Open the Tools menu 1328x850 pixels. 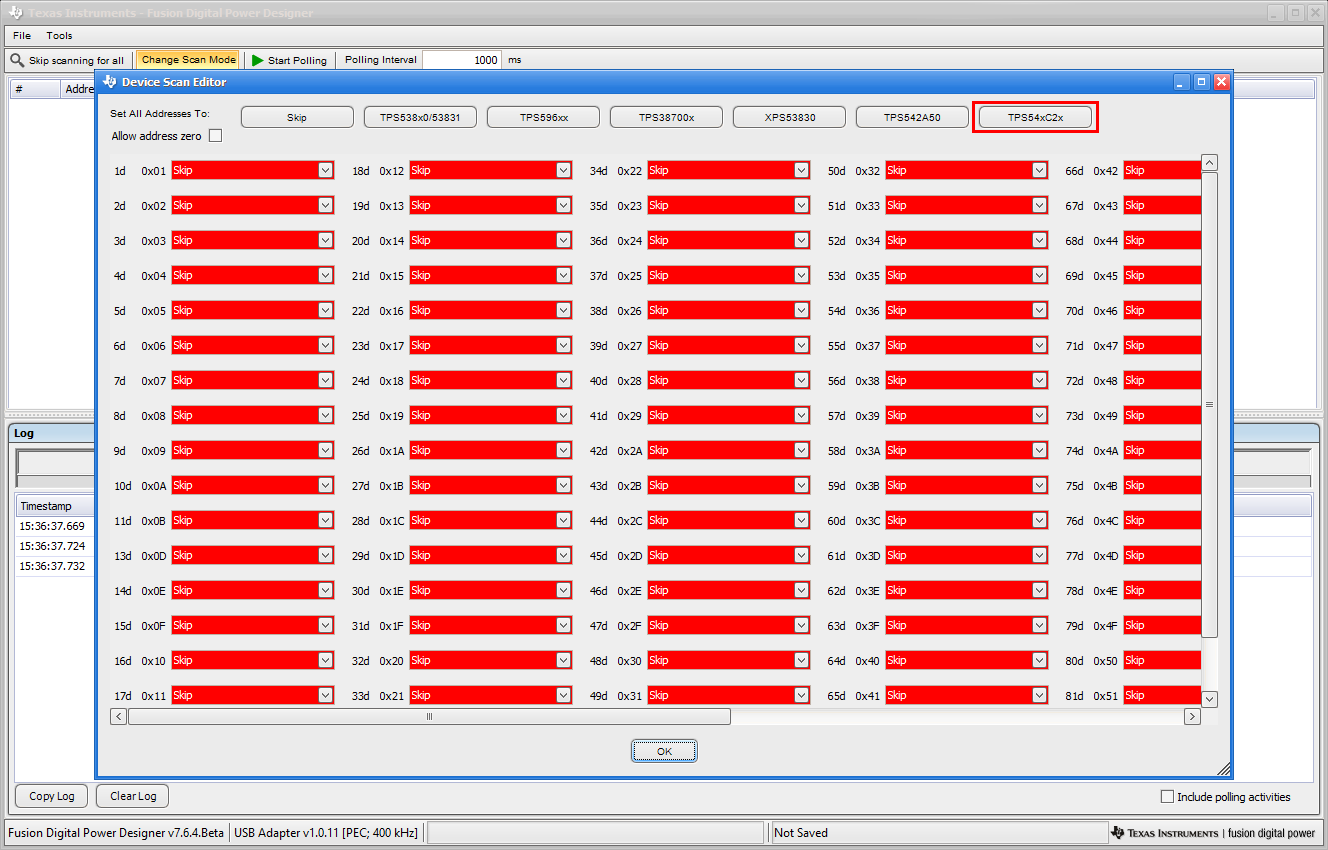pyautogui.click(x=59, y=35)
